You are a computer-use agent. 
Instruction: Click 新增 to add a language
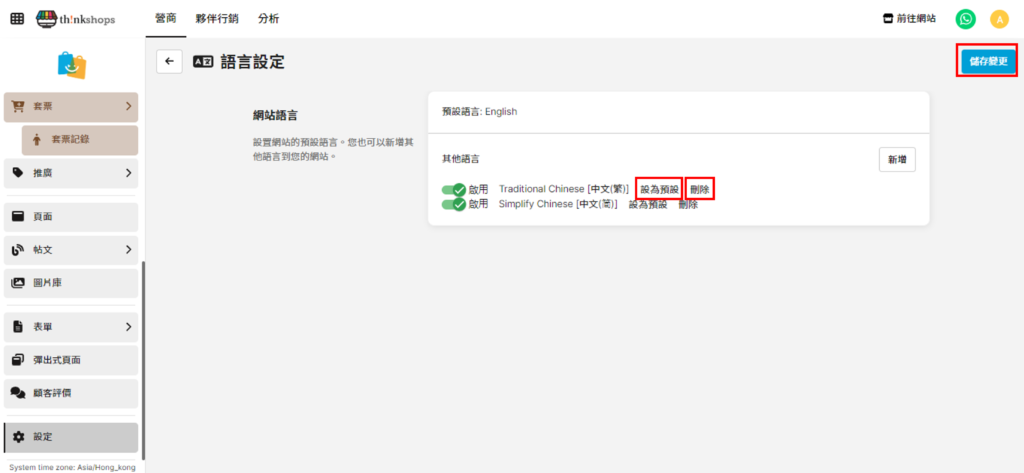tap(896, 160)
